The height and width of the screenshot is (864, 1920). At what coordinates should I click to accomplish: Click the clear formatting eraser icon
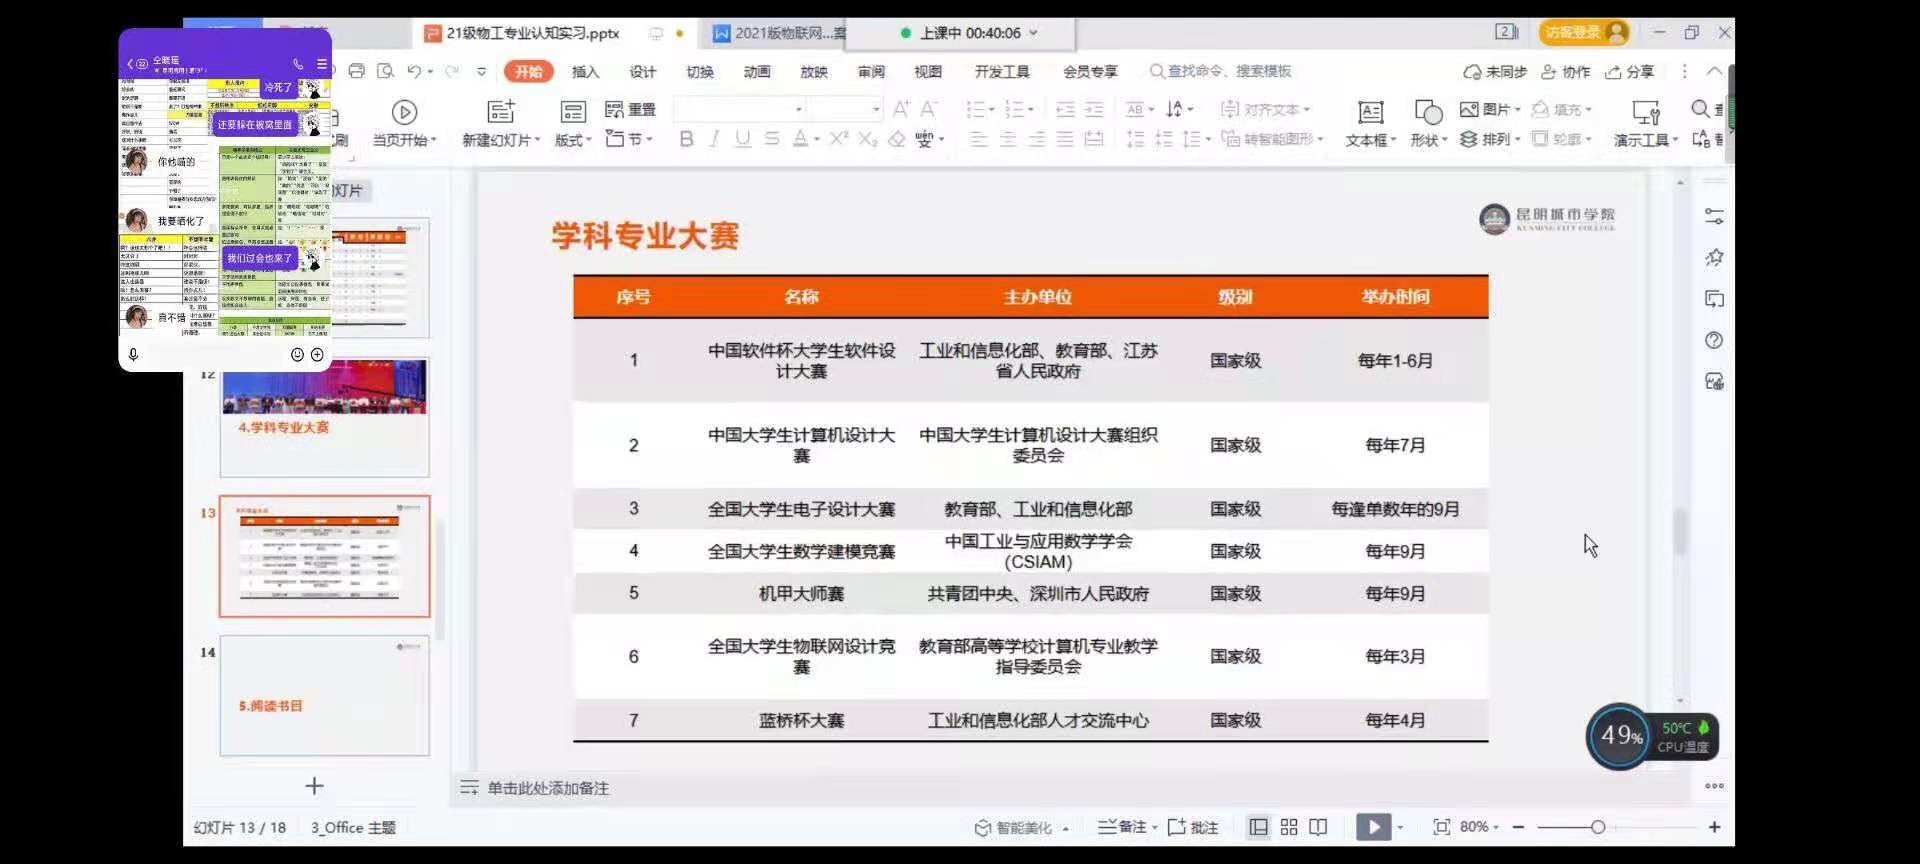[897, 139]
